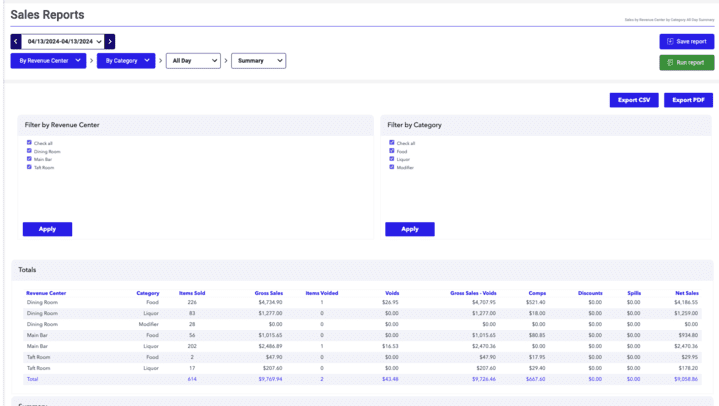The height and width of the screenshot is (406, 719).
Task: Click the Save report button
Action: 686,41
